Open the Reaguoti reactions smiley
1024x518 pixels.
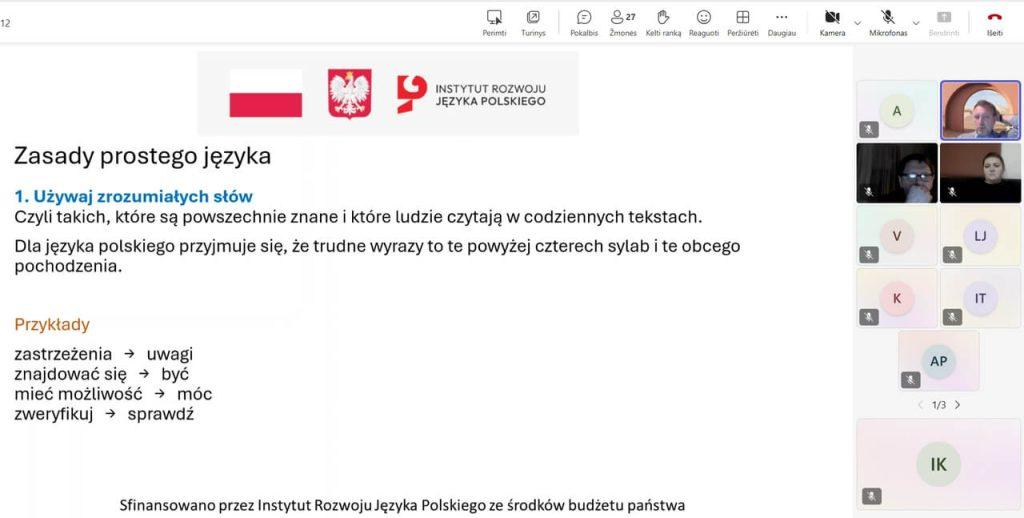703,18
